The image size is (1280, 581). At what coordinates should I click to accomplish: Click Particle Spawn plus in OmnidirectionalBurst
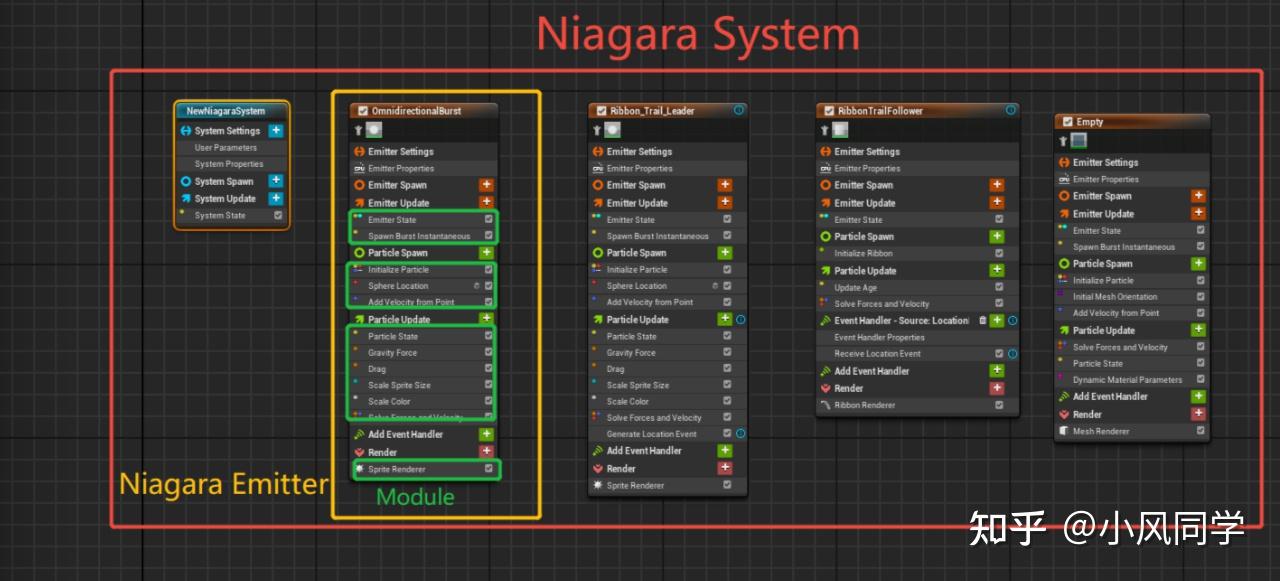(x=486, y=253)
